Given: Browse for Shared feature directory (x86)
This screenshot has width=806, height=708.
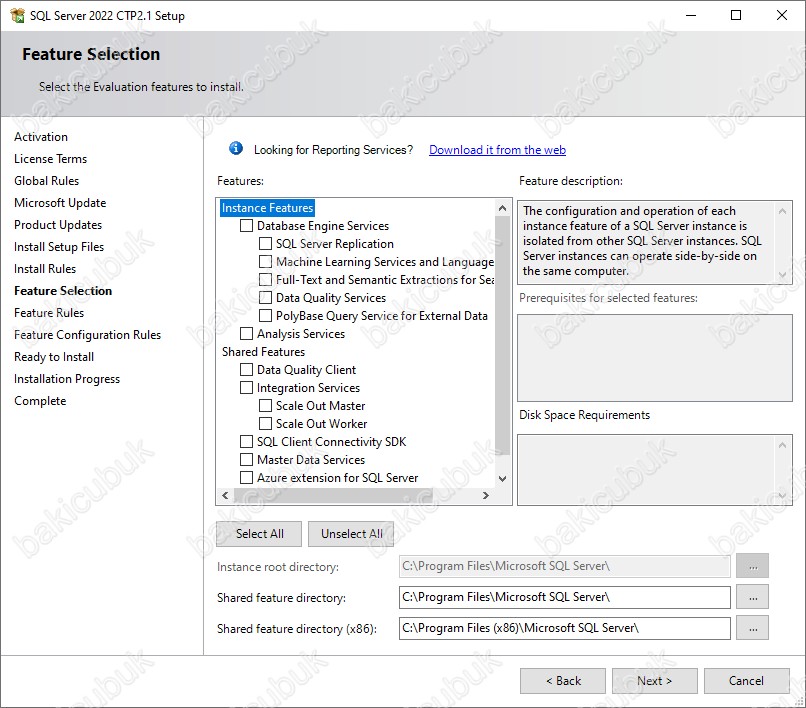Looking at the screenshot, I should [753, 628].
